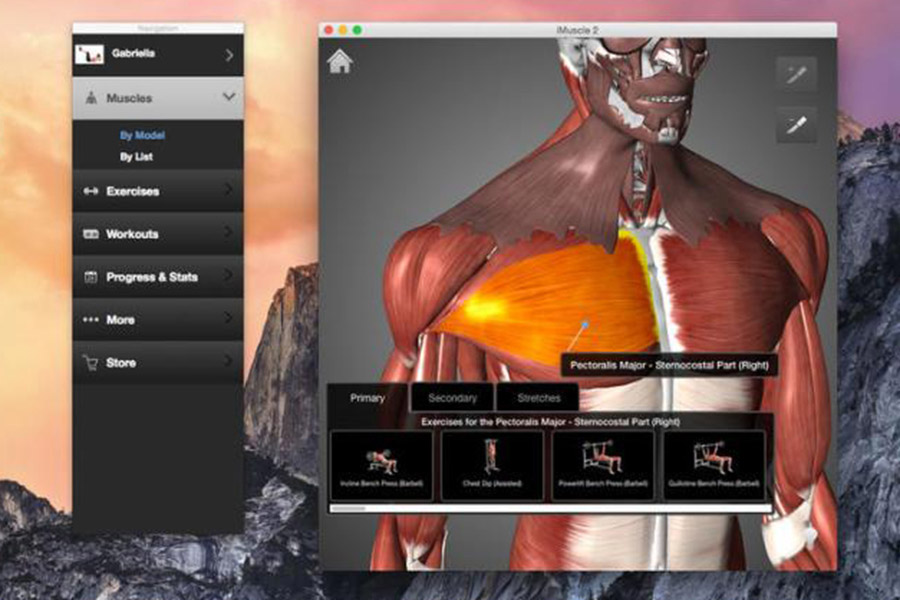Image resolution: width=900 pixels, height=600 pixels.
Task: Click the Store cart icon
Action: pyautogui.click(x=89, y=363)
